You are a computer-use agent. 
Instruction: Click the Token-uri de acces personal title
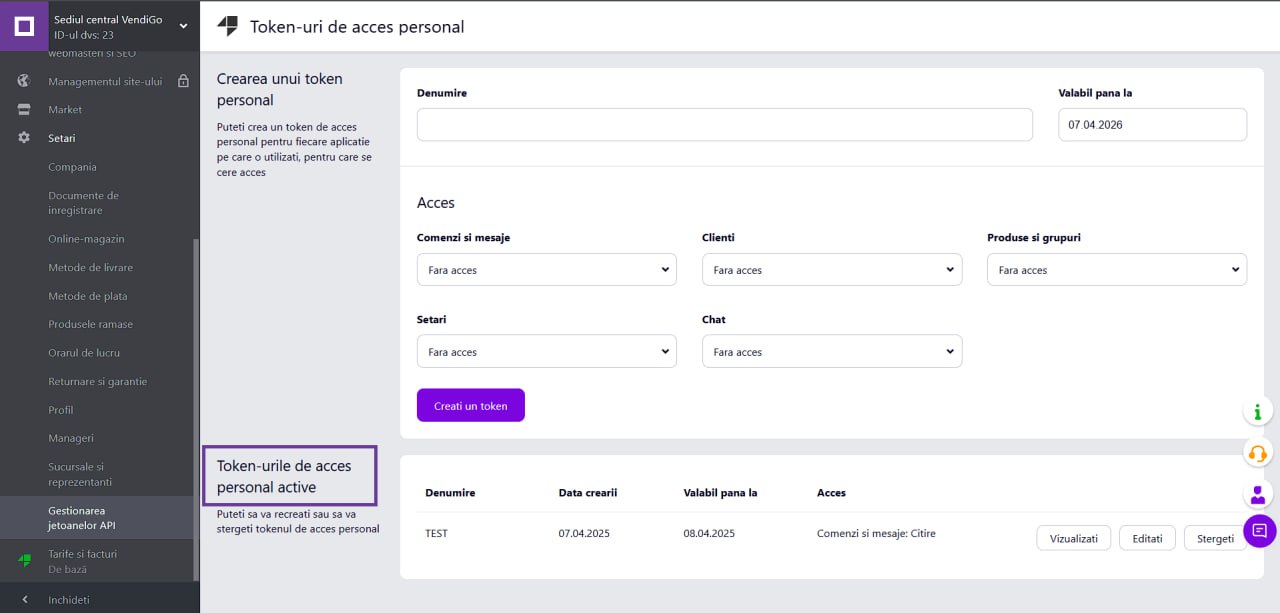point(357,27)
